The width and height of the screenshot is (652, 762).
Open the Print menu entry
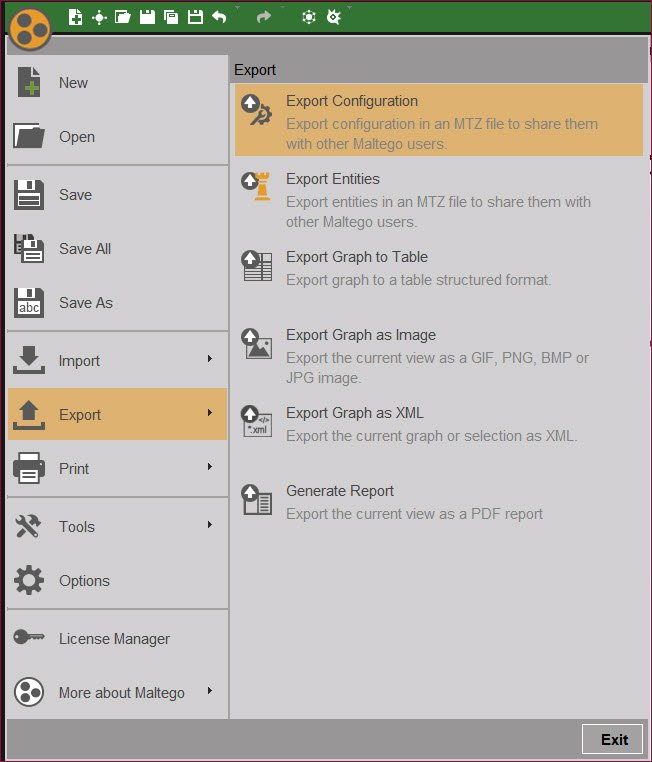(x=118, y=468)
